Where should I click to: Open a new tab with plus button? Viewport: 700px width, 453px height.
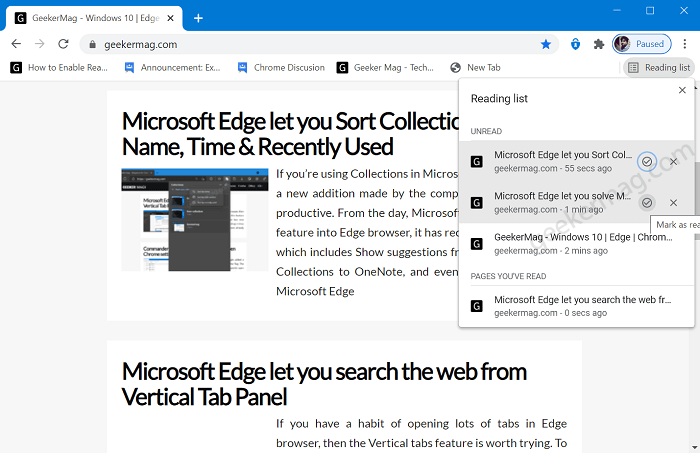point(198,18)
